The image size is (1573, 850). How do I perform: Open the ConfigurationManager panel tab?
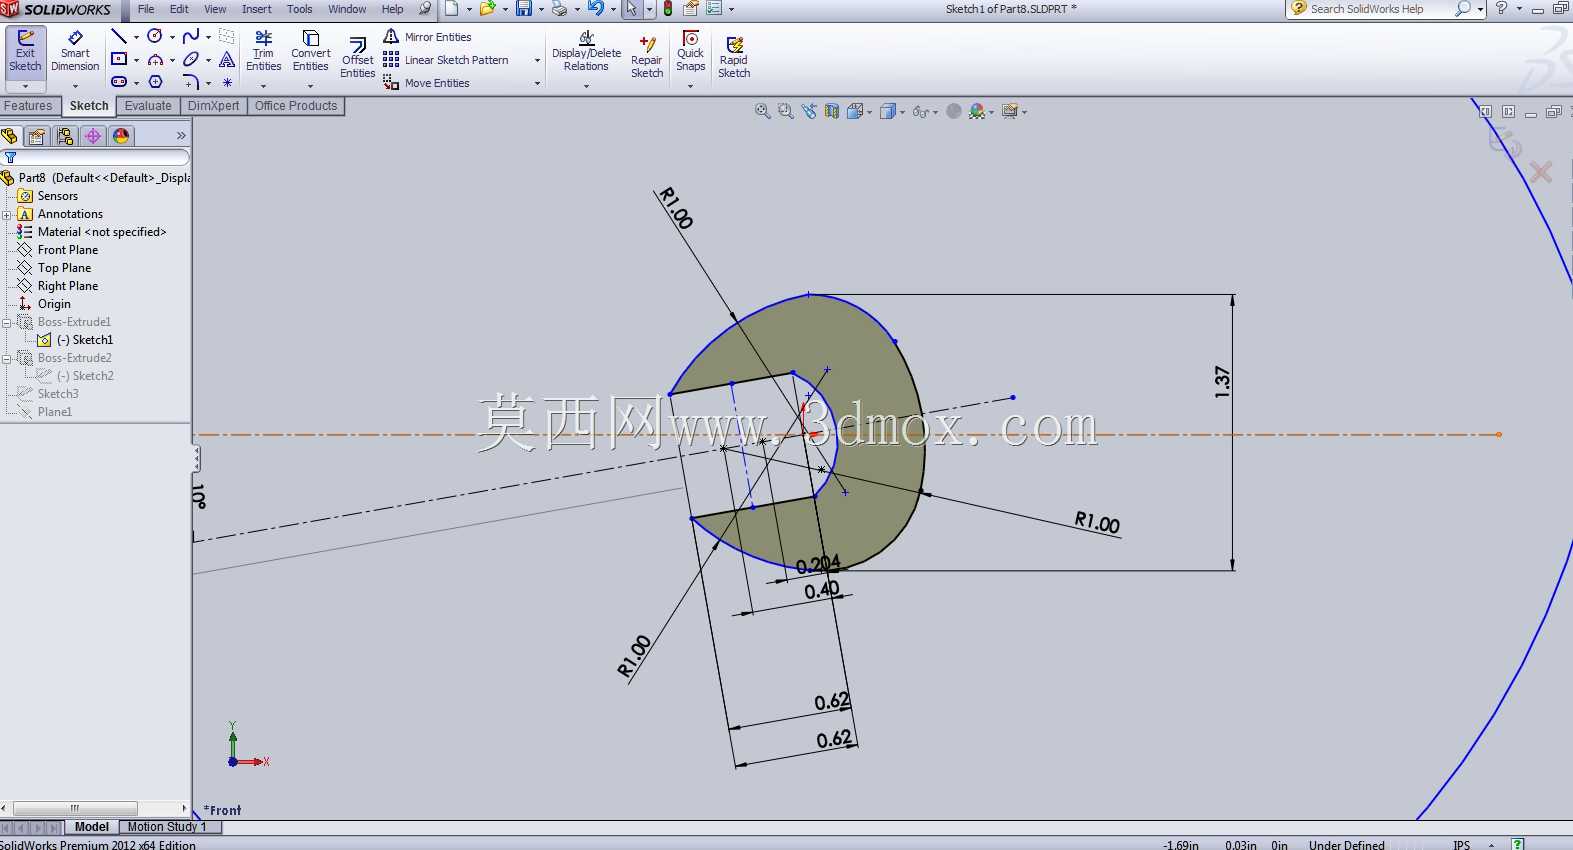(65, 136)
